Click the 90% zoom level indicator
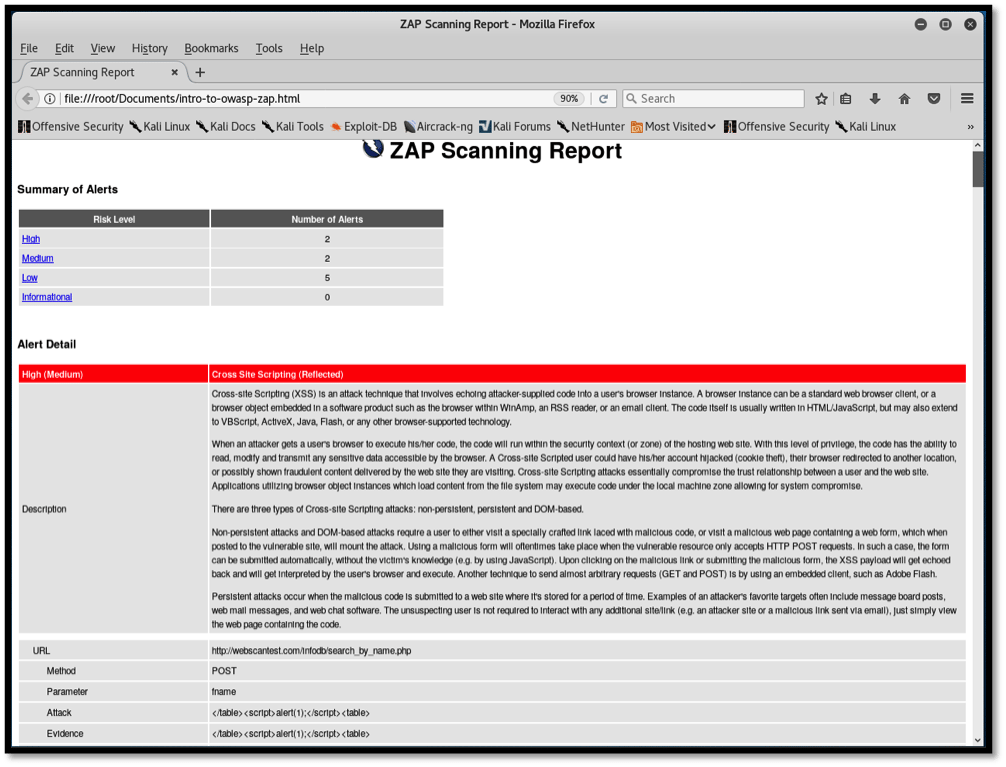Viewport: 1006px width, 767px height. click(x=569, y=99)
